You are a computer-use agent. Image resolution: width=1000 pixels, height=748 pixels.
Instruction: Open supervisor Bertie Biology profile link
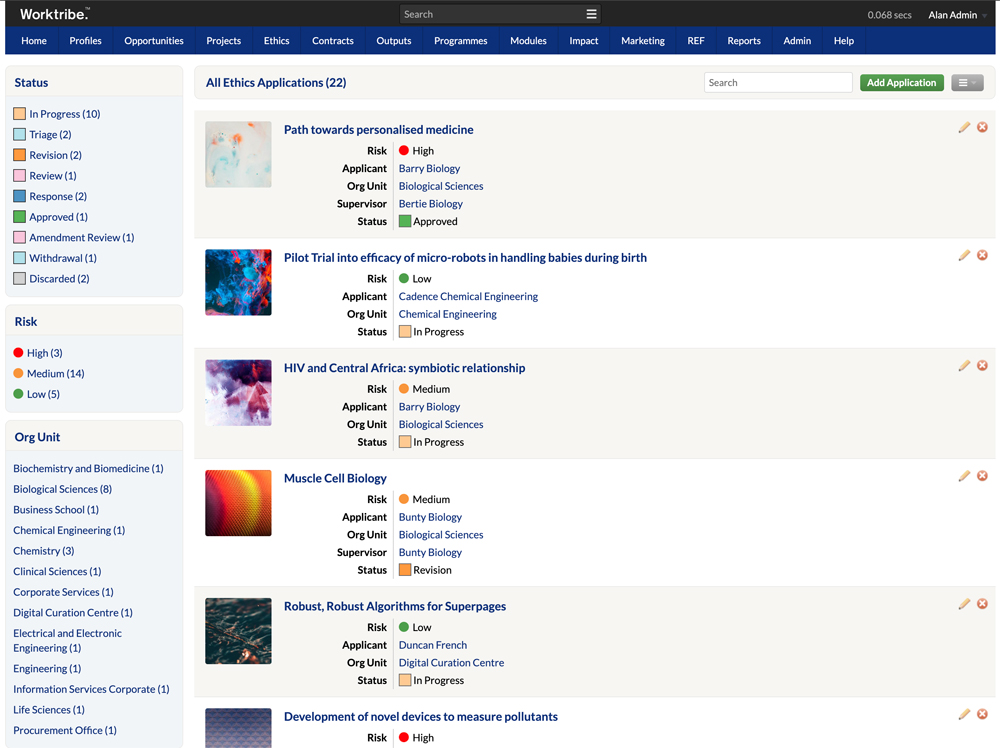(430, 204)
